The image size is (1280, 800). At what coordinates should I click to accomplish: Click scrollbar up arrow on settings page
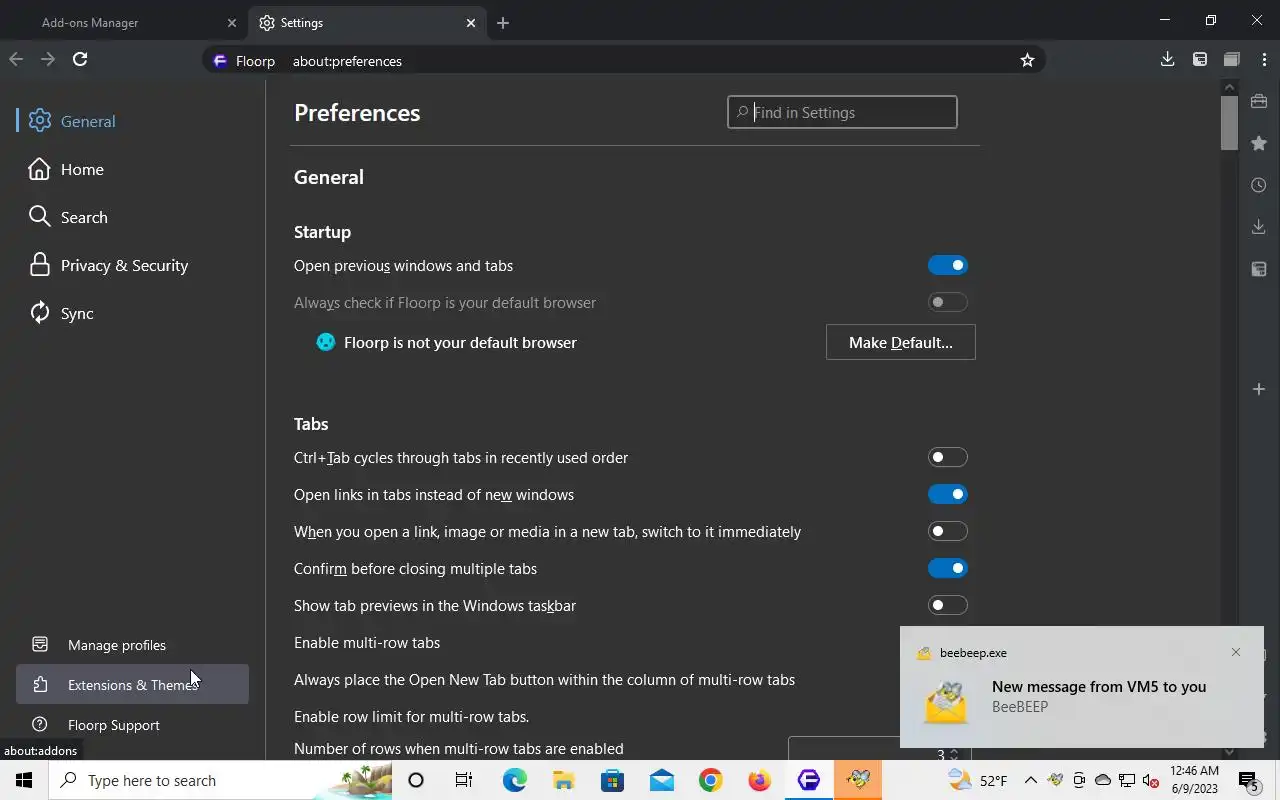(x=1229, y=87)
